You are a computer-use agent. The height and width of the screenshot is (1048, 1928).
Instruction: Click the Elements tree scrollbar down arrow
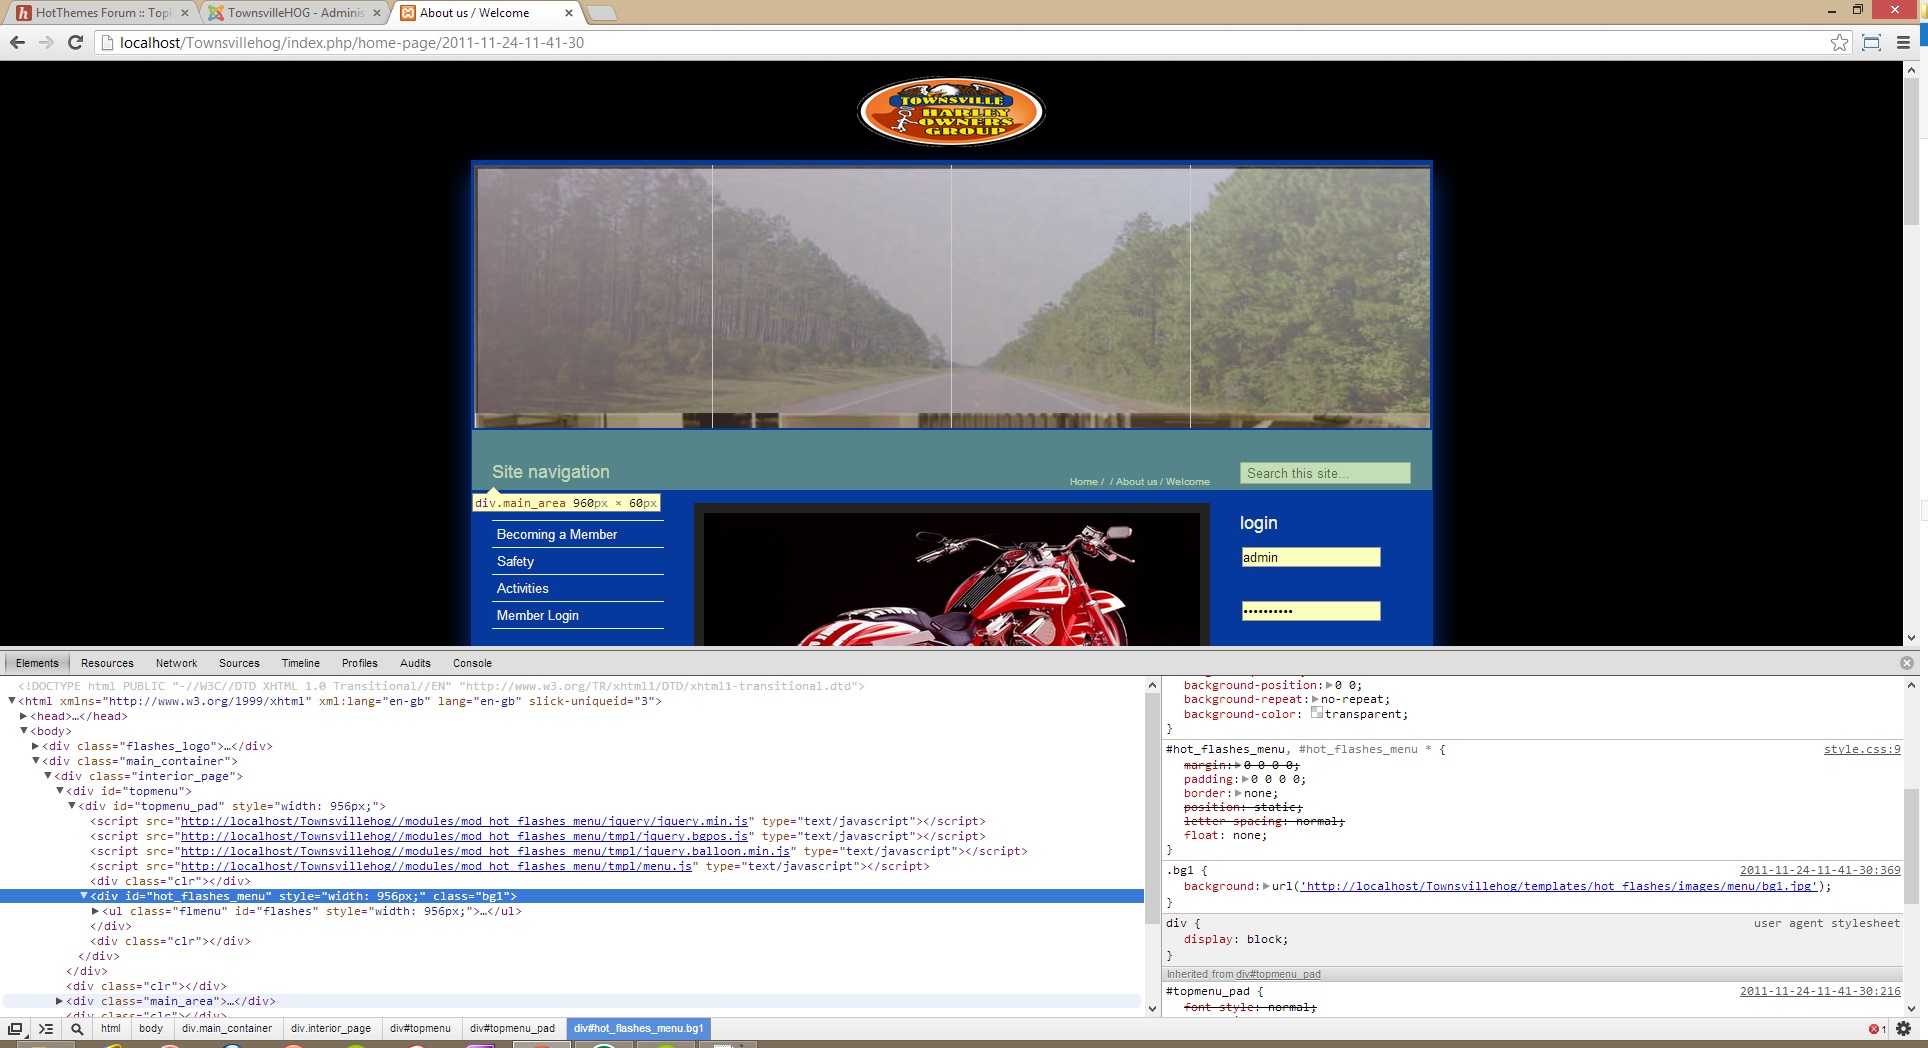[x=1152, y=1009]
